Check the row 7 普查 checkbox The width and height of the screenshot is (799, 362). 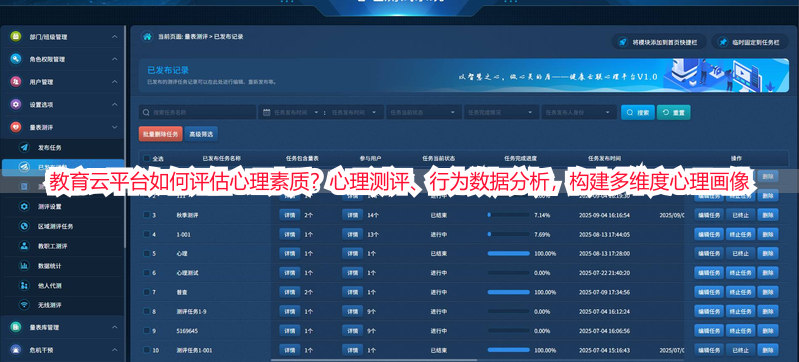147,292
